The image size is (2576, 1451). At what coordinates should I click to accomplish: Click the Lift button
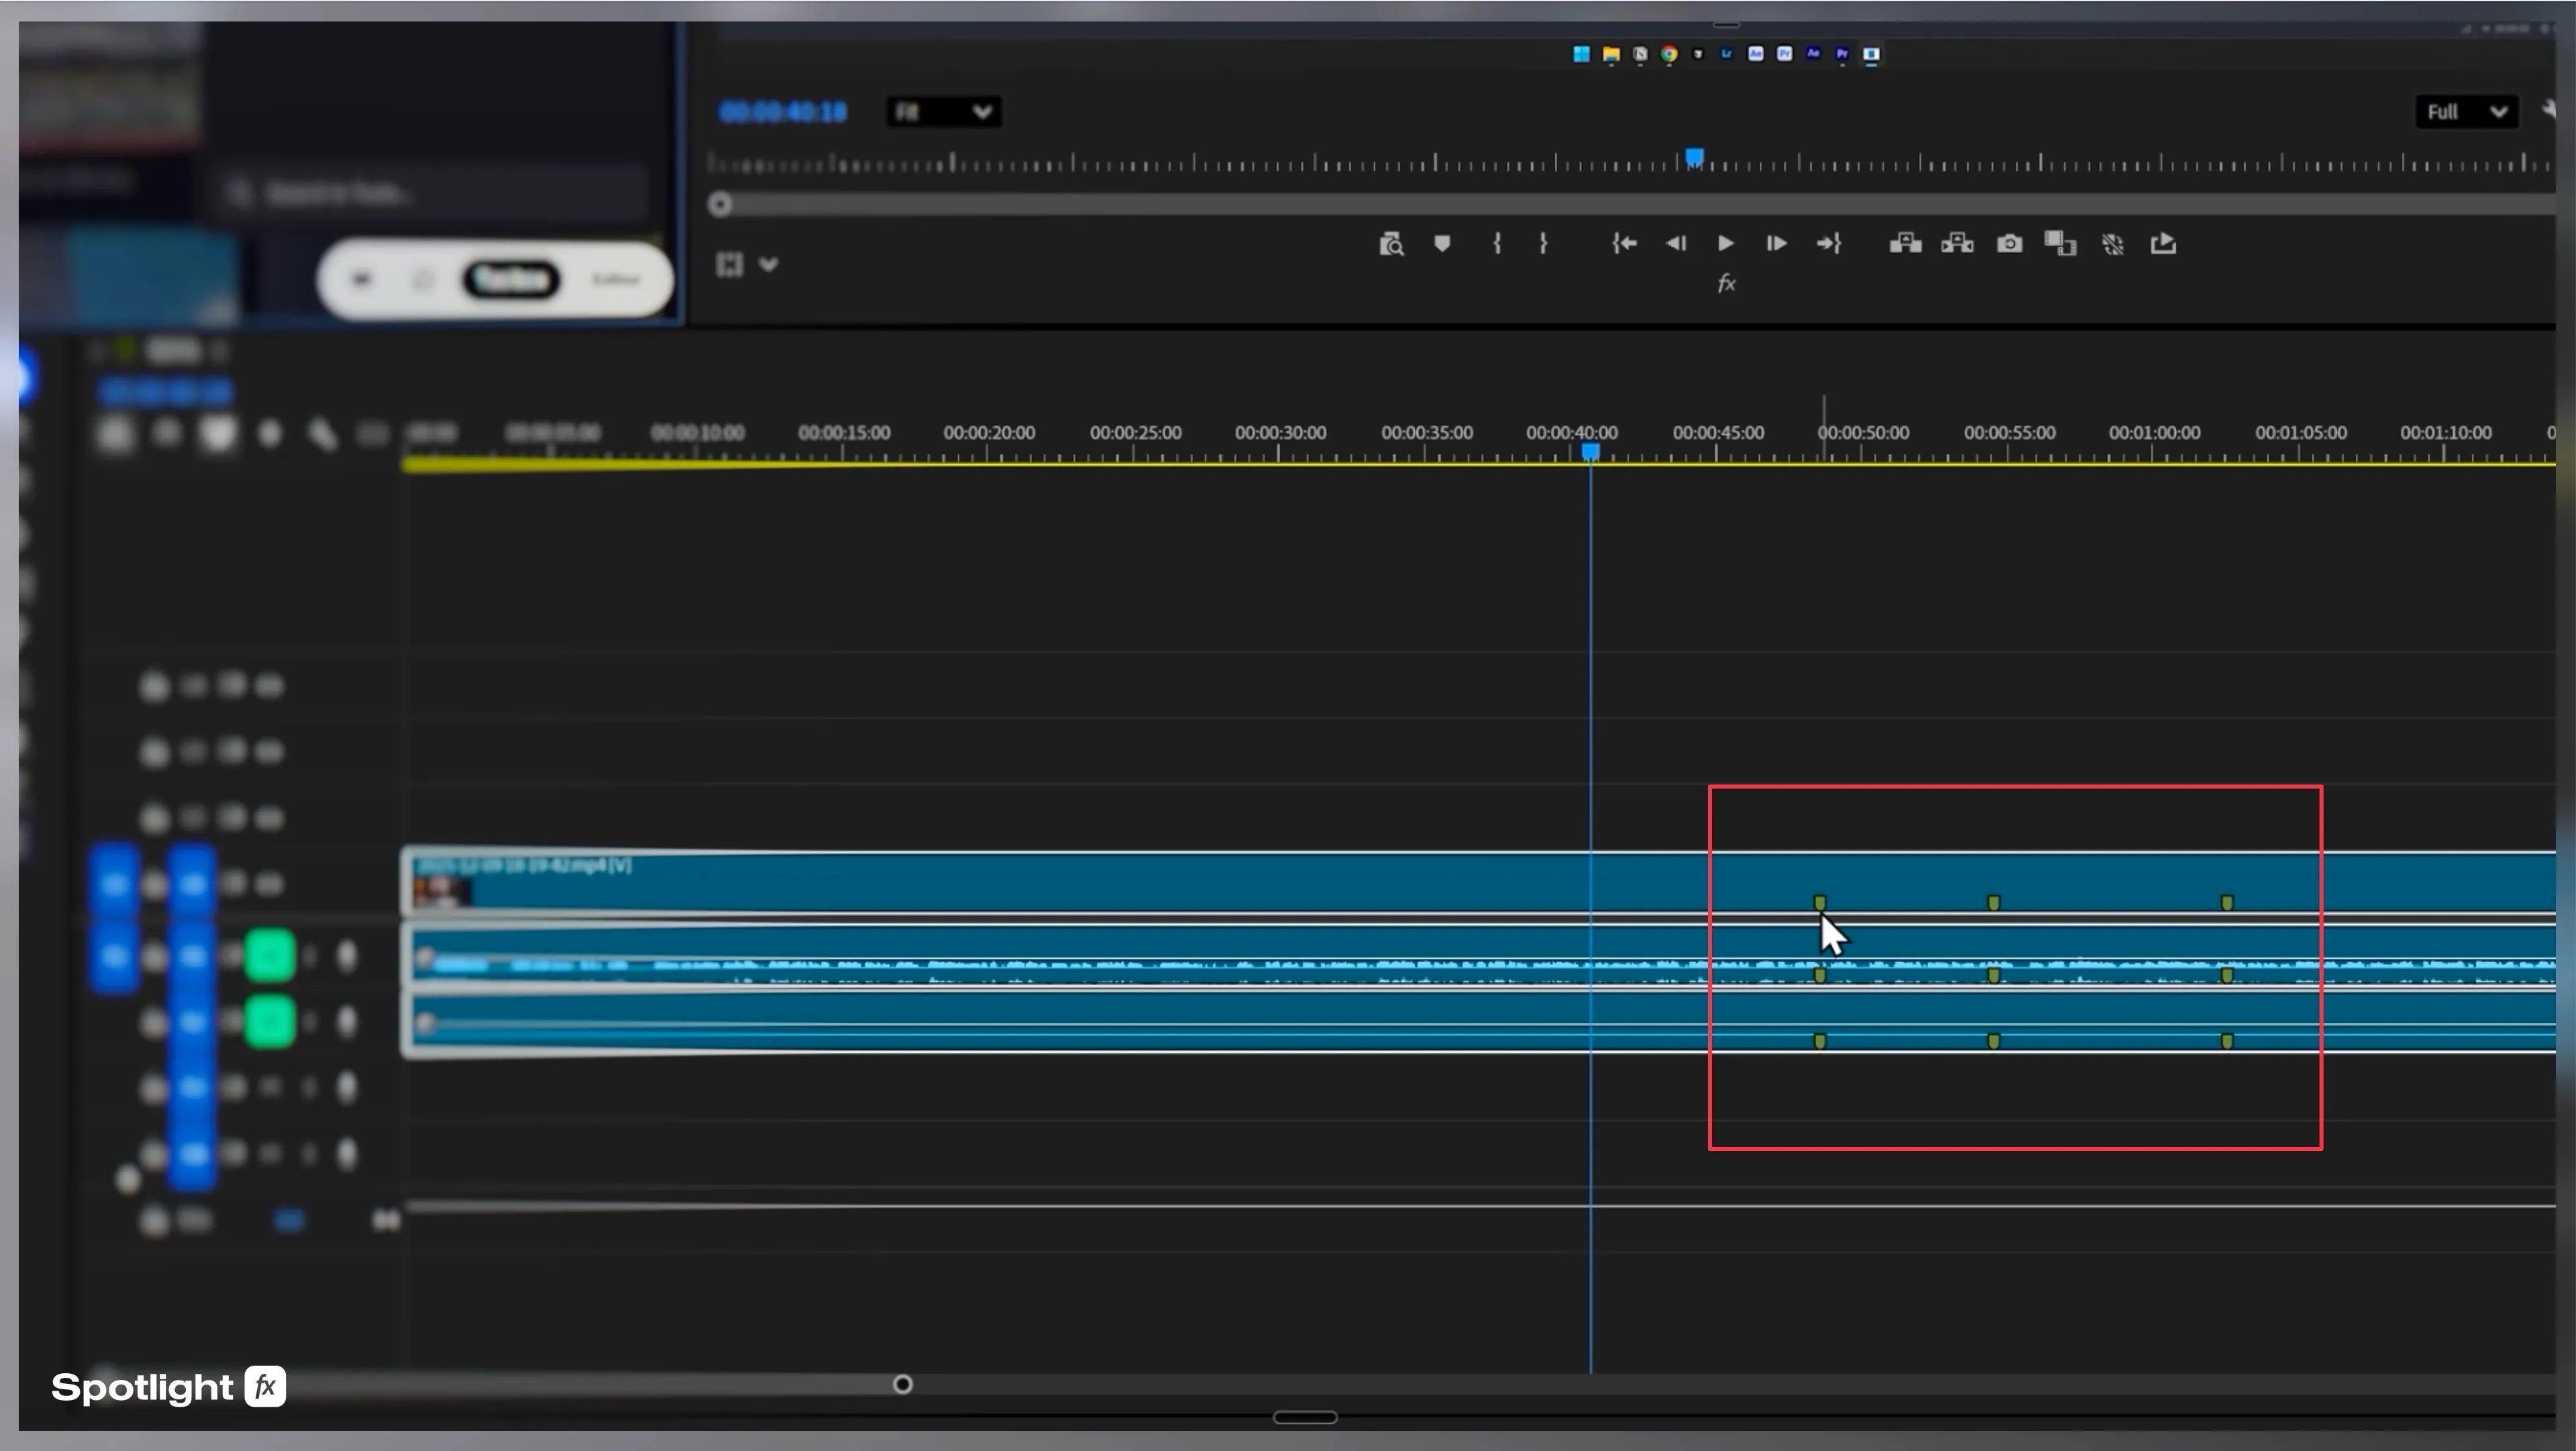pos(1905,243)
